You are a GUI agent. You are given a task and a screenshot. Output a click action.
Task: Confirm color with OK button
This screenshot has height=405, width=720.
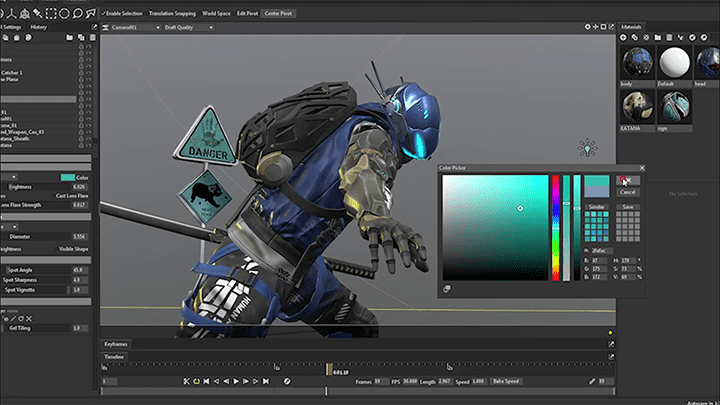[x=628, y=180]
